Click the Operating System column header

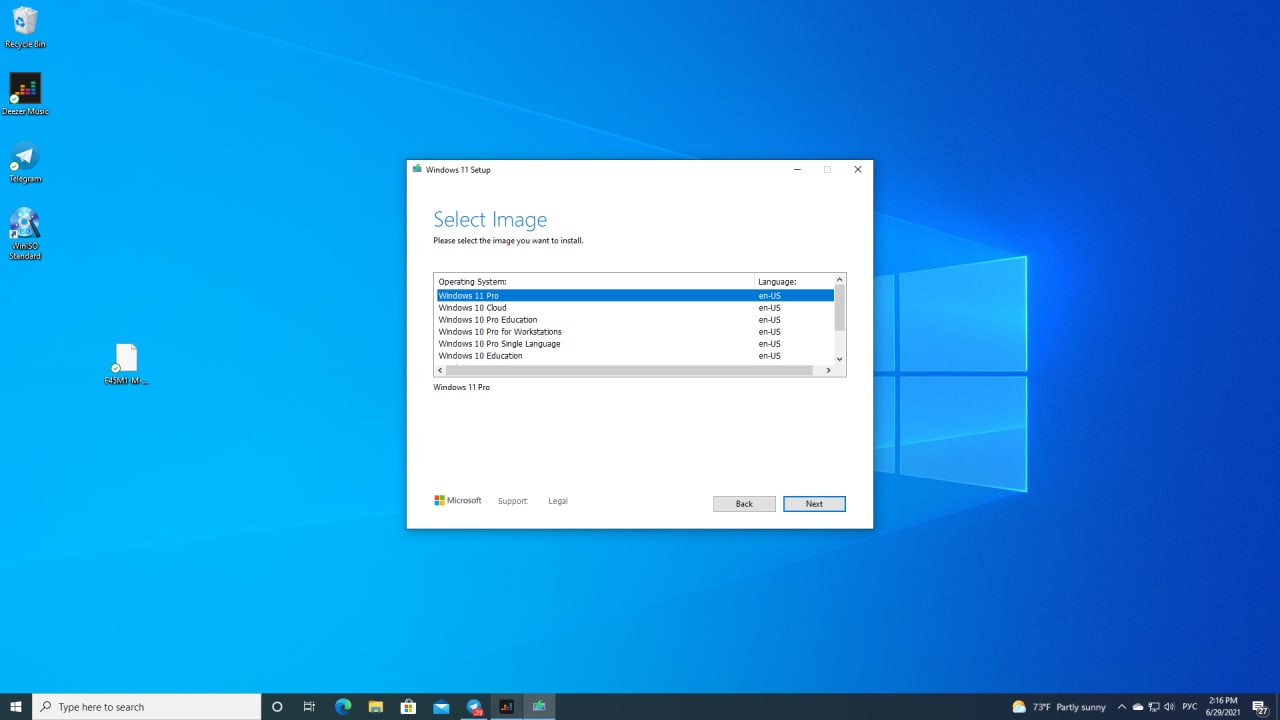point(594,282)
